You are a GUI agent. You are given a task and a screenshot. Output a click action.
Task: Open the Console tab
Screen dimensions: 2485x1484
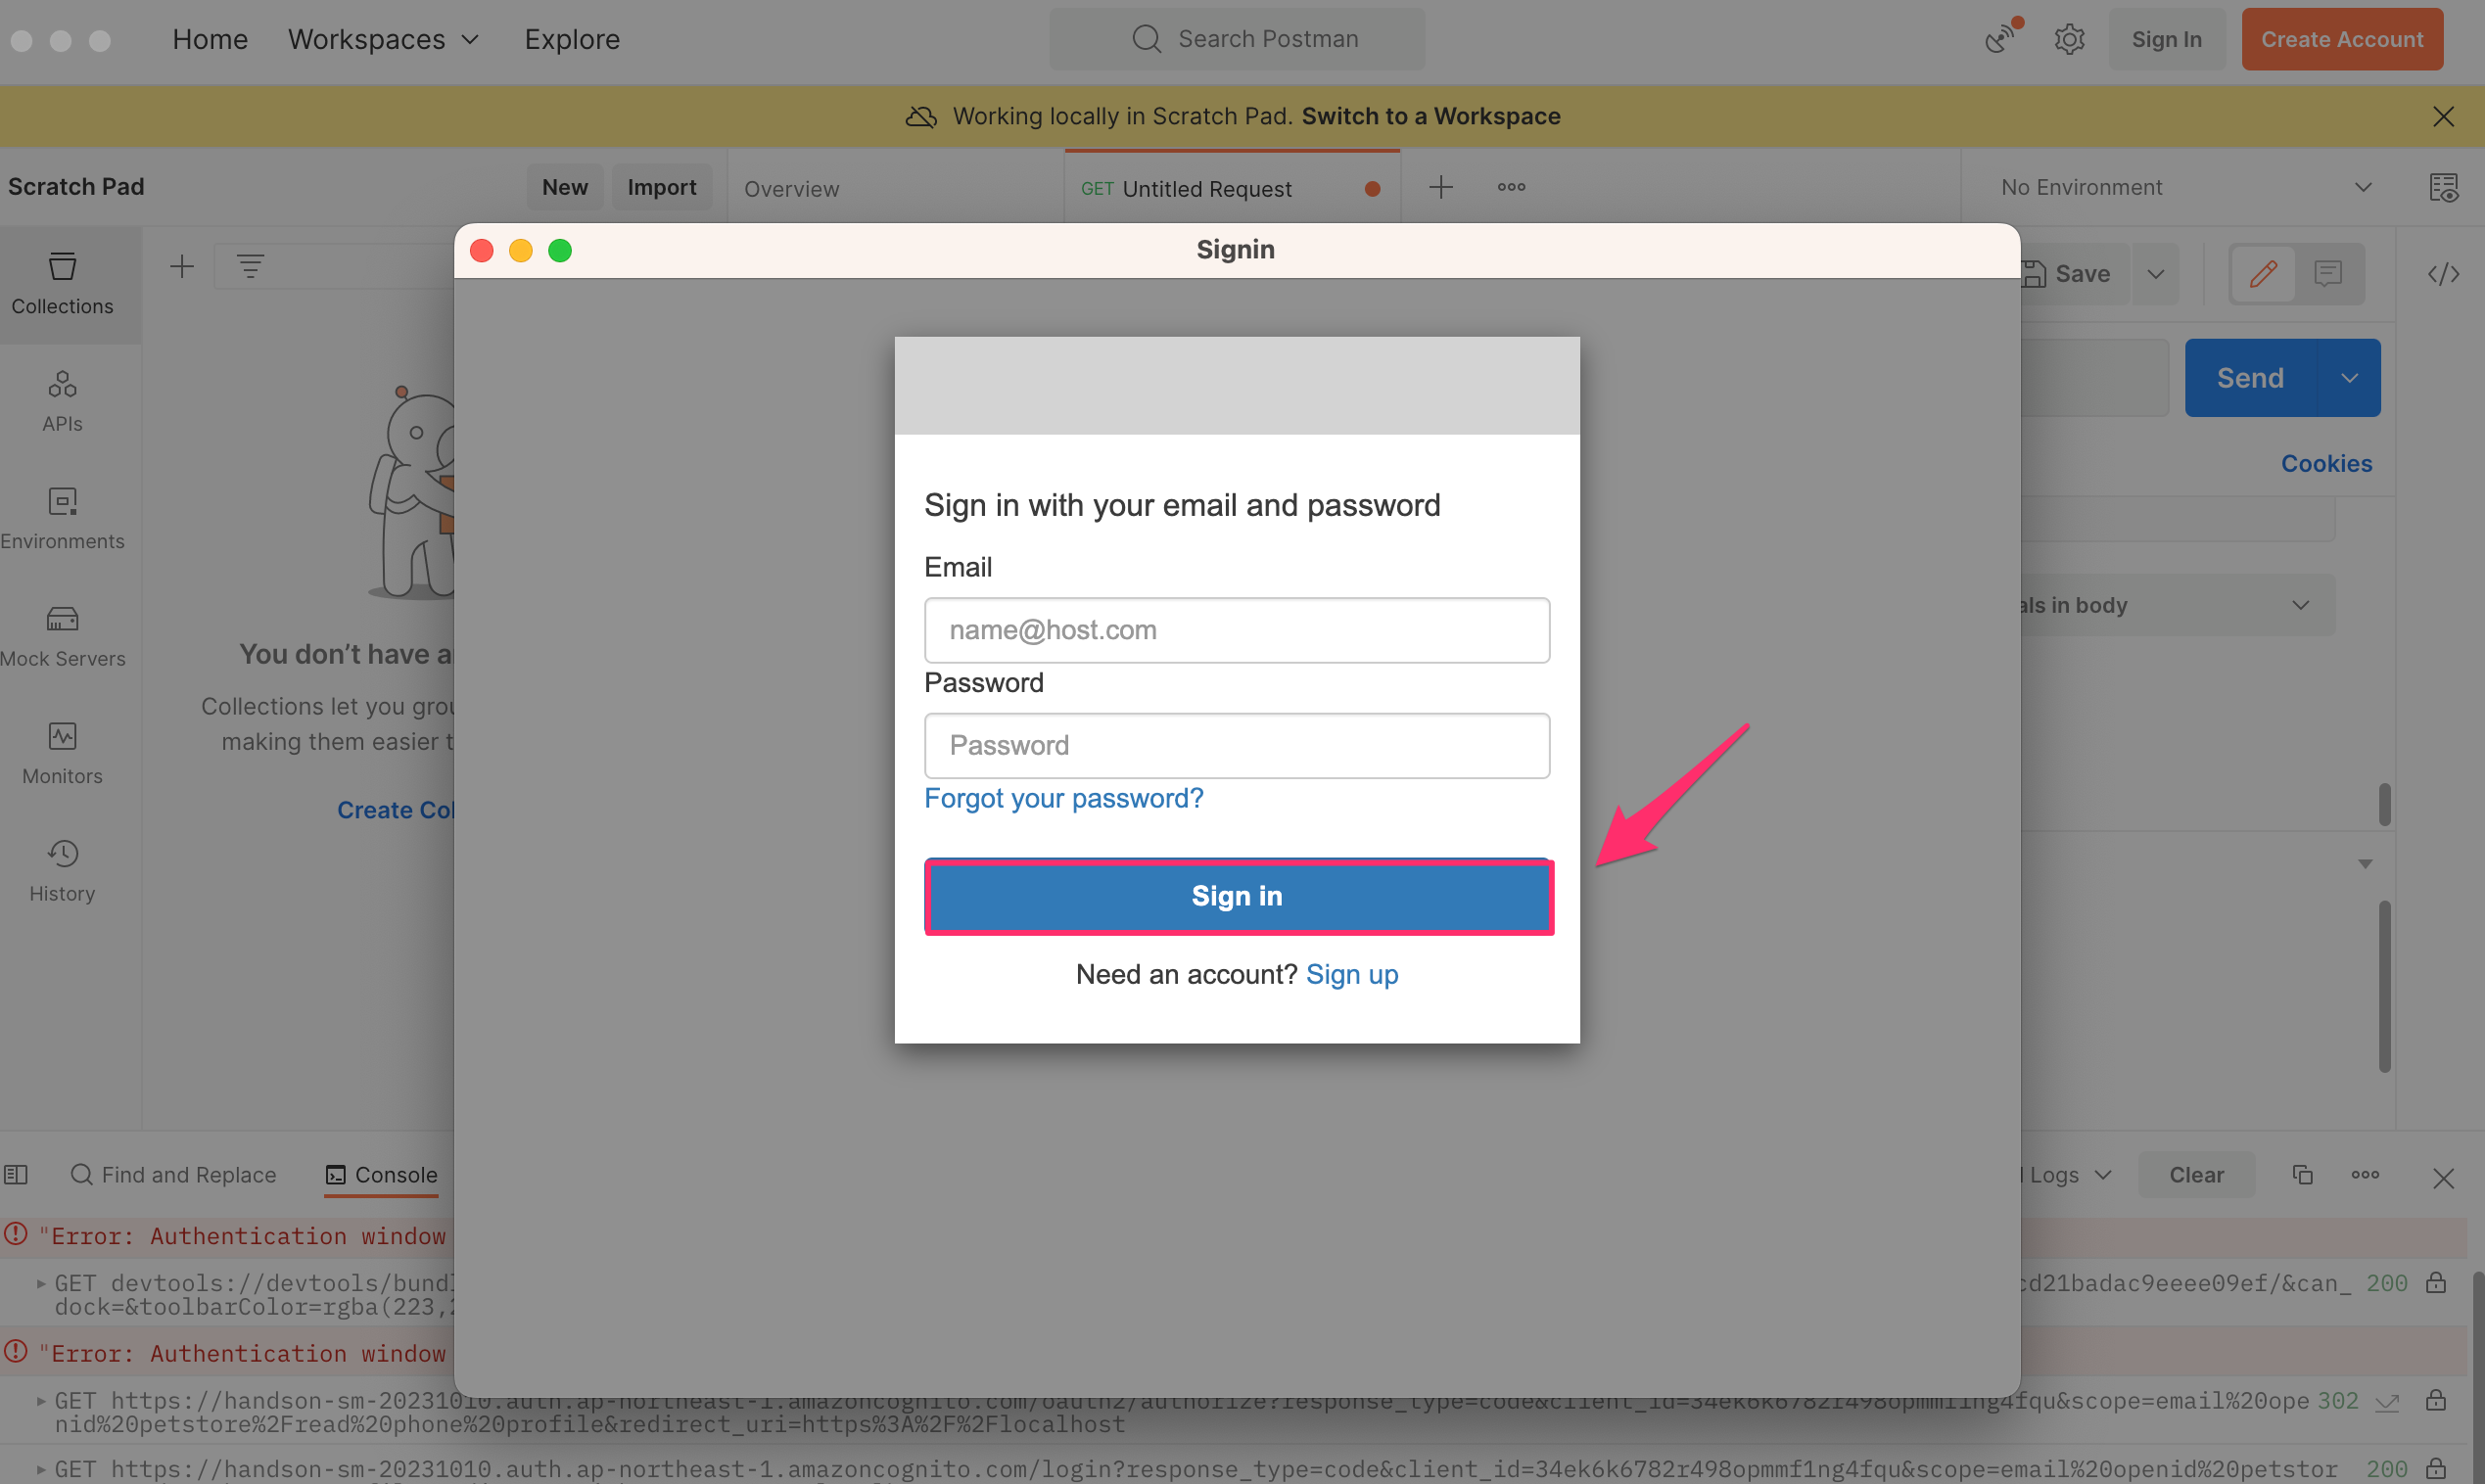[382, 1175]
